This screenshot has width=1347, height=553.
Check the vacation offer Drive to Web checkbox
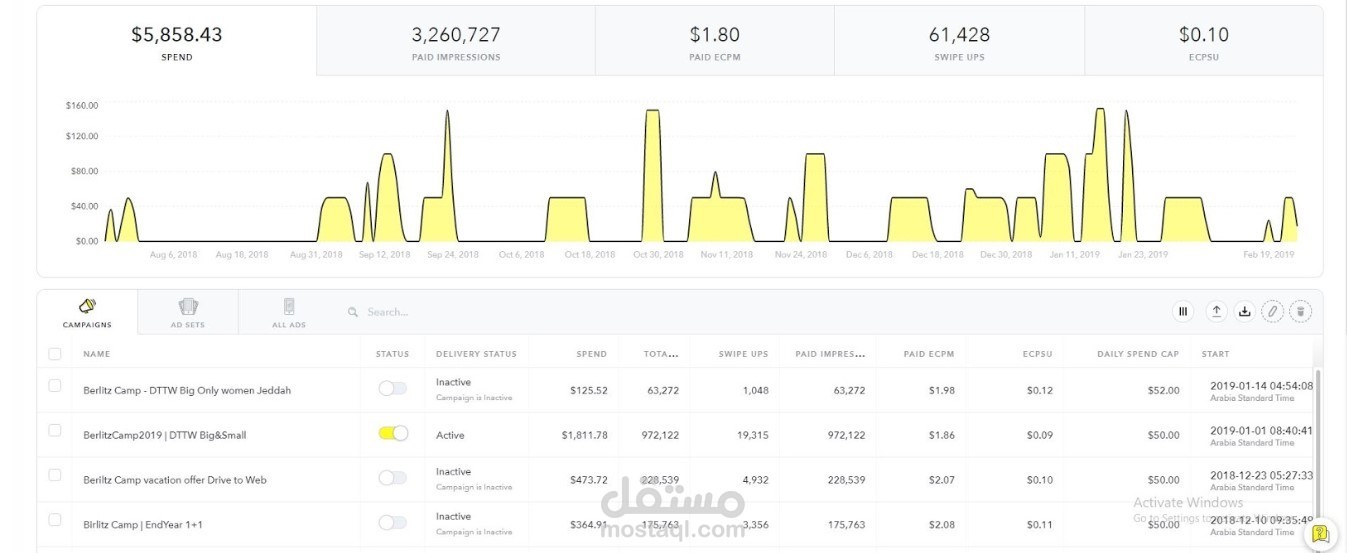55,475
